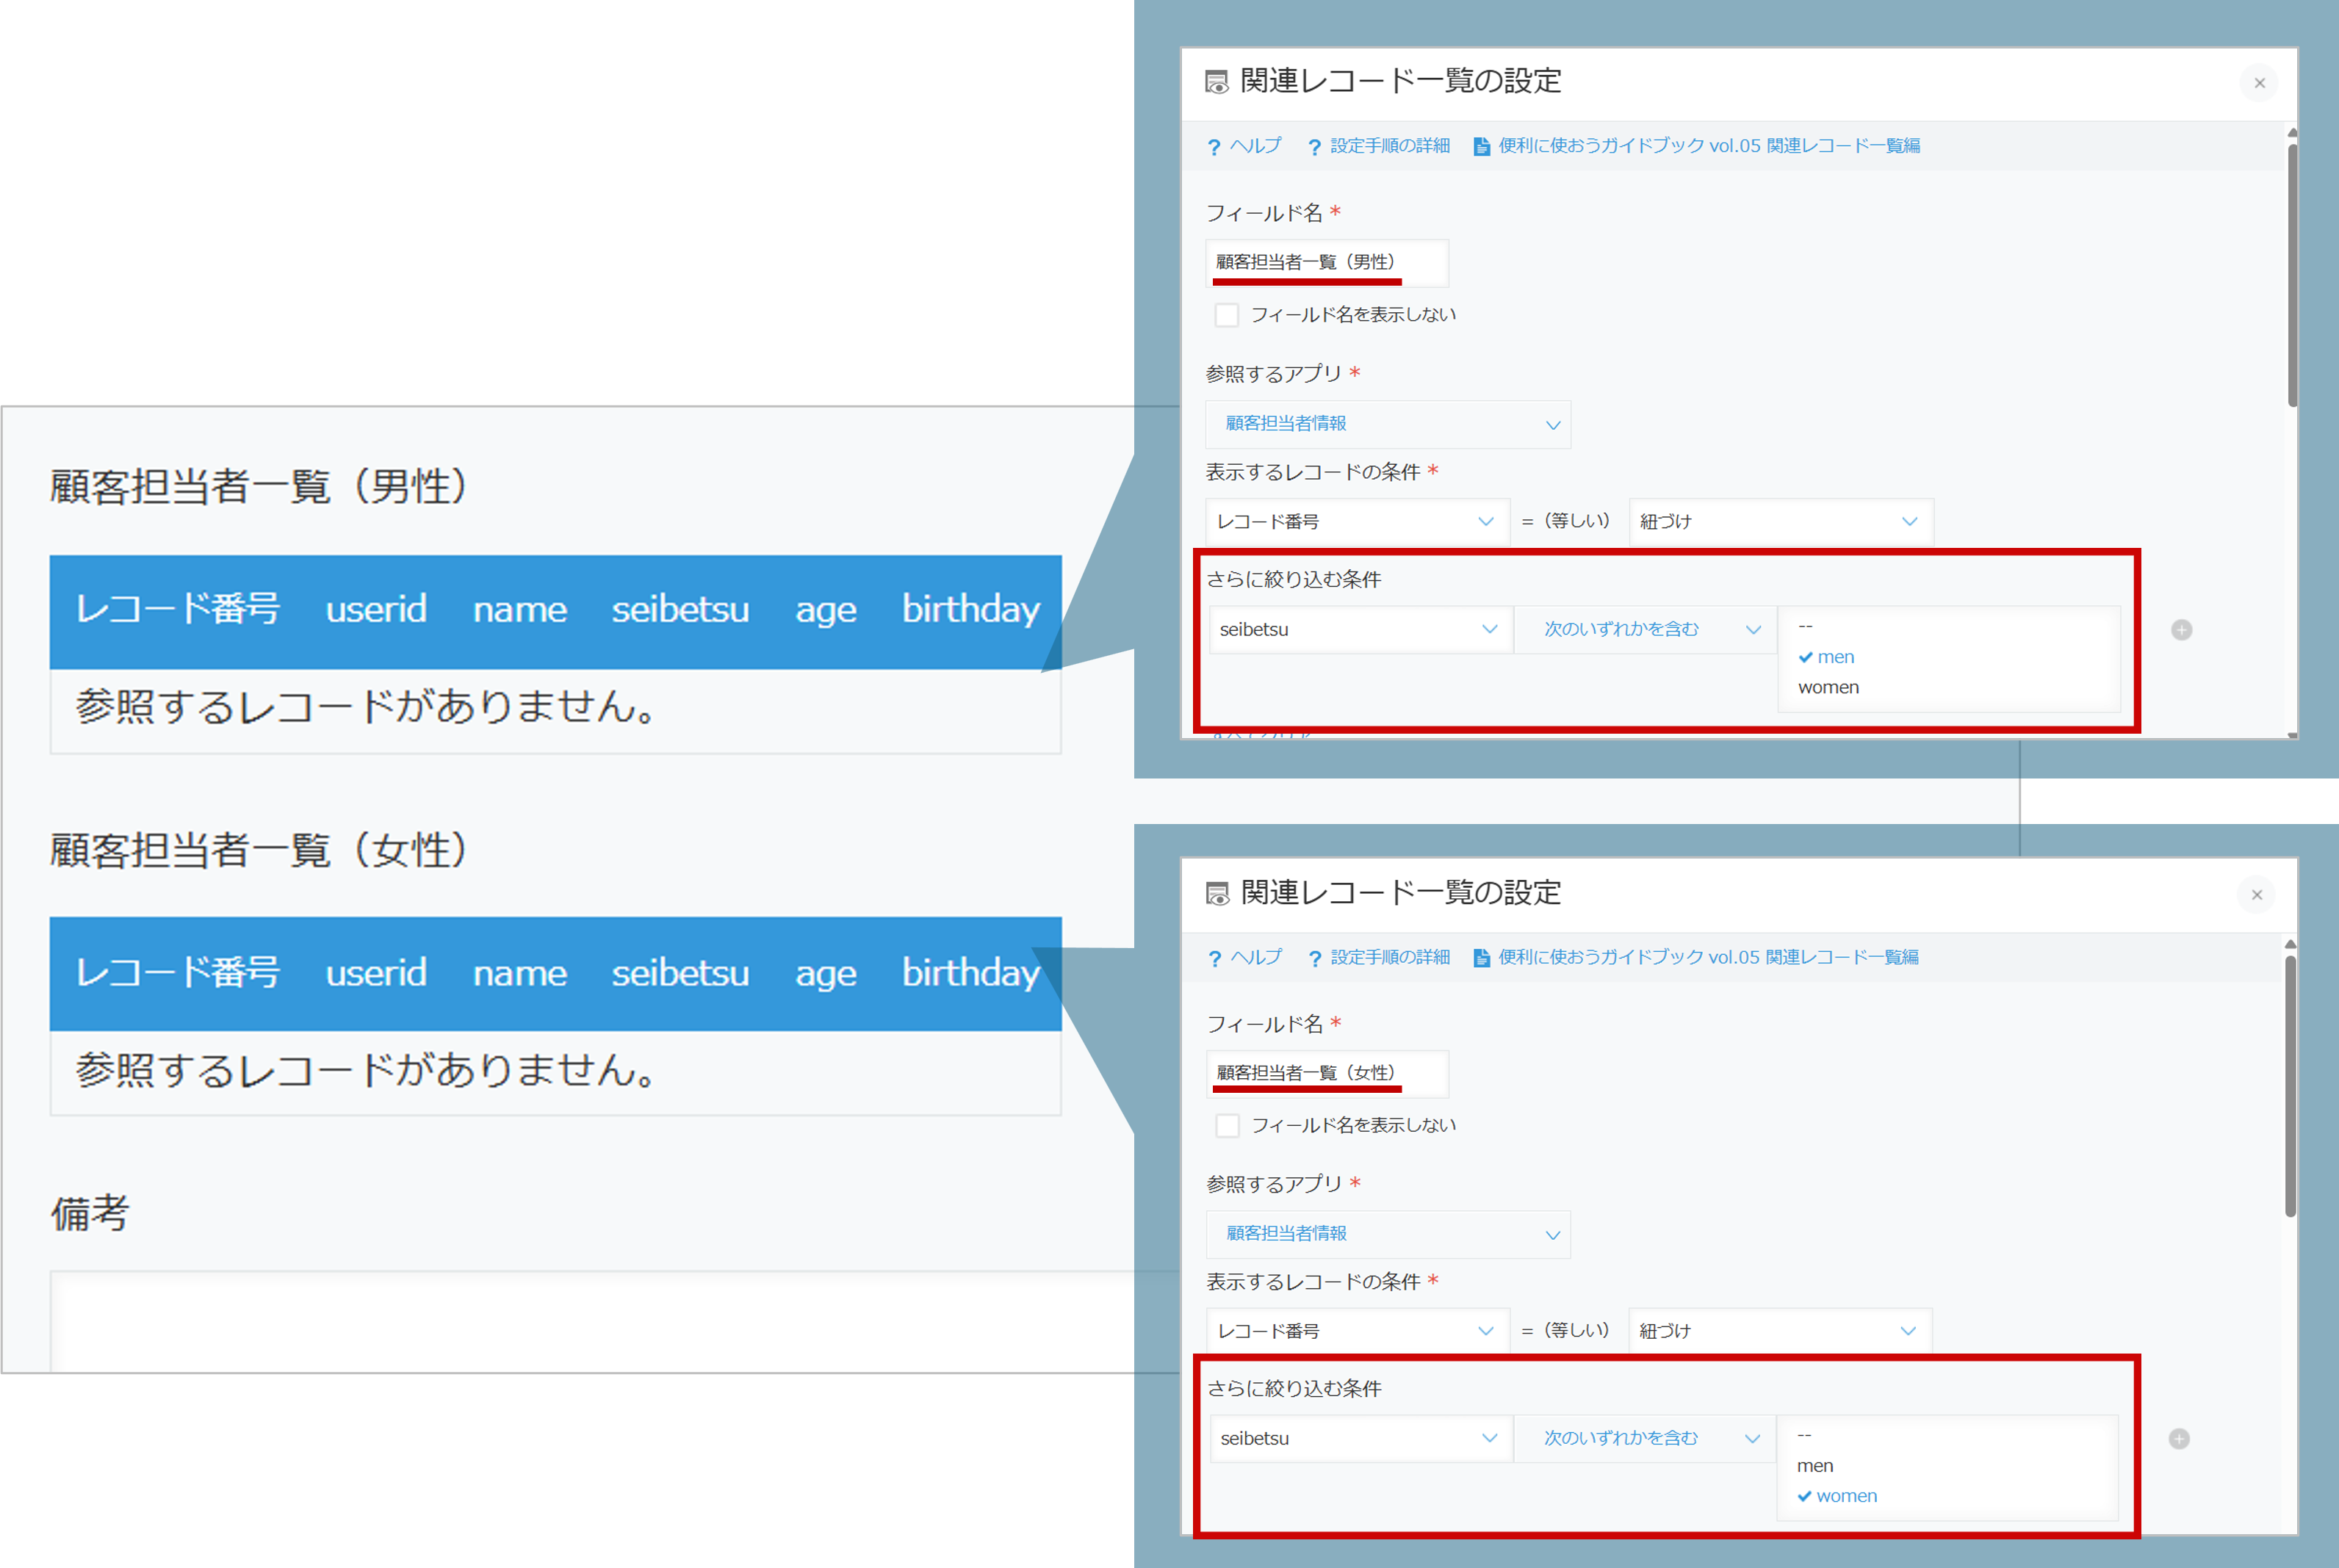
Task: Click scrollbar up arrow in upper dialog
Action: click(2292, 133)
